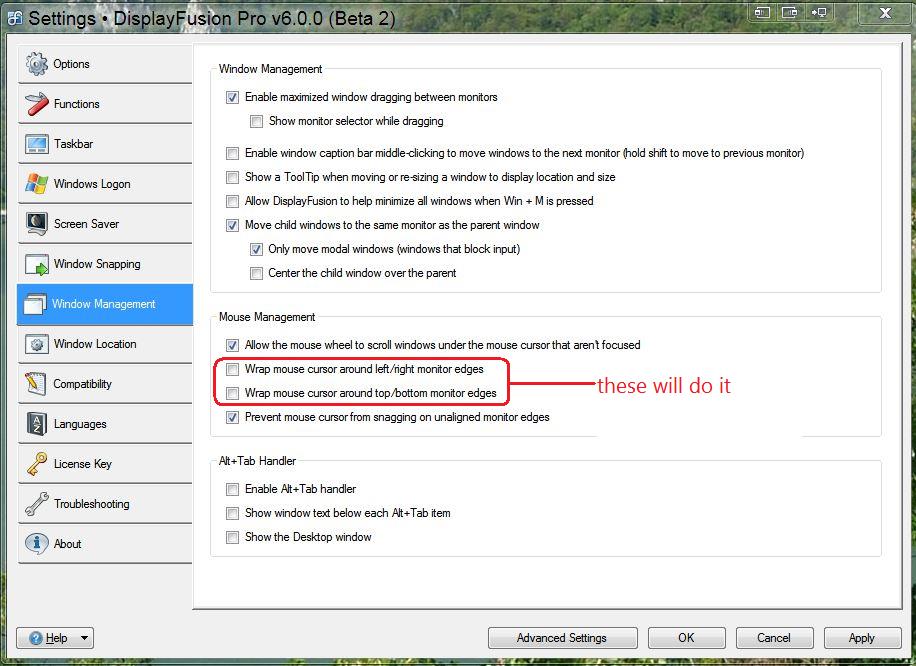Open the Troubleshooting wrench icon

pos(37,504)
